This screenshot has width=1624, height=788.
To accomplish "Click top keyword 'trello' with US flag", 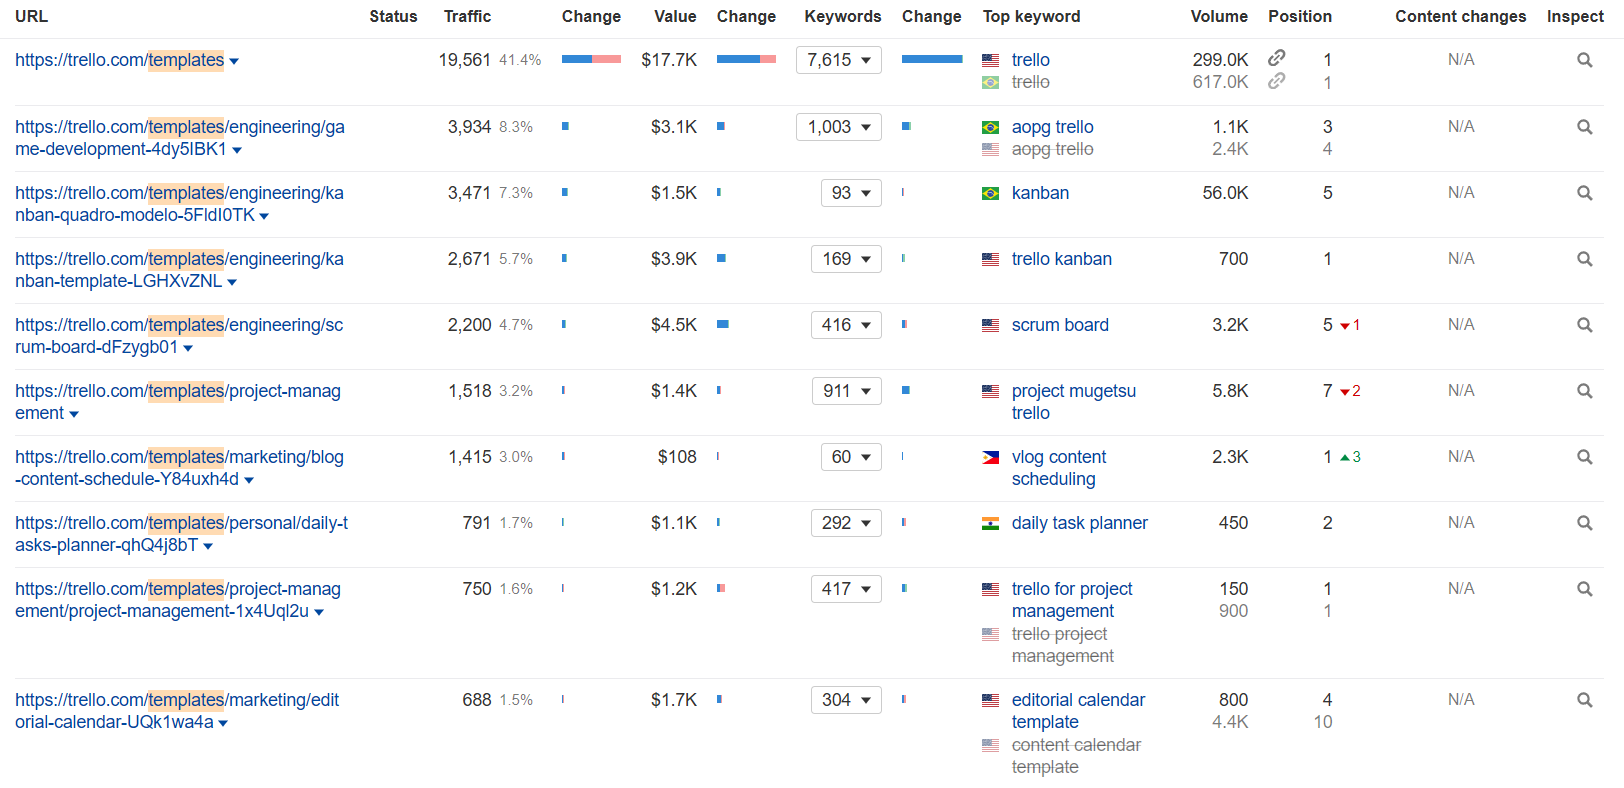I will (1030, 60).
